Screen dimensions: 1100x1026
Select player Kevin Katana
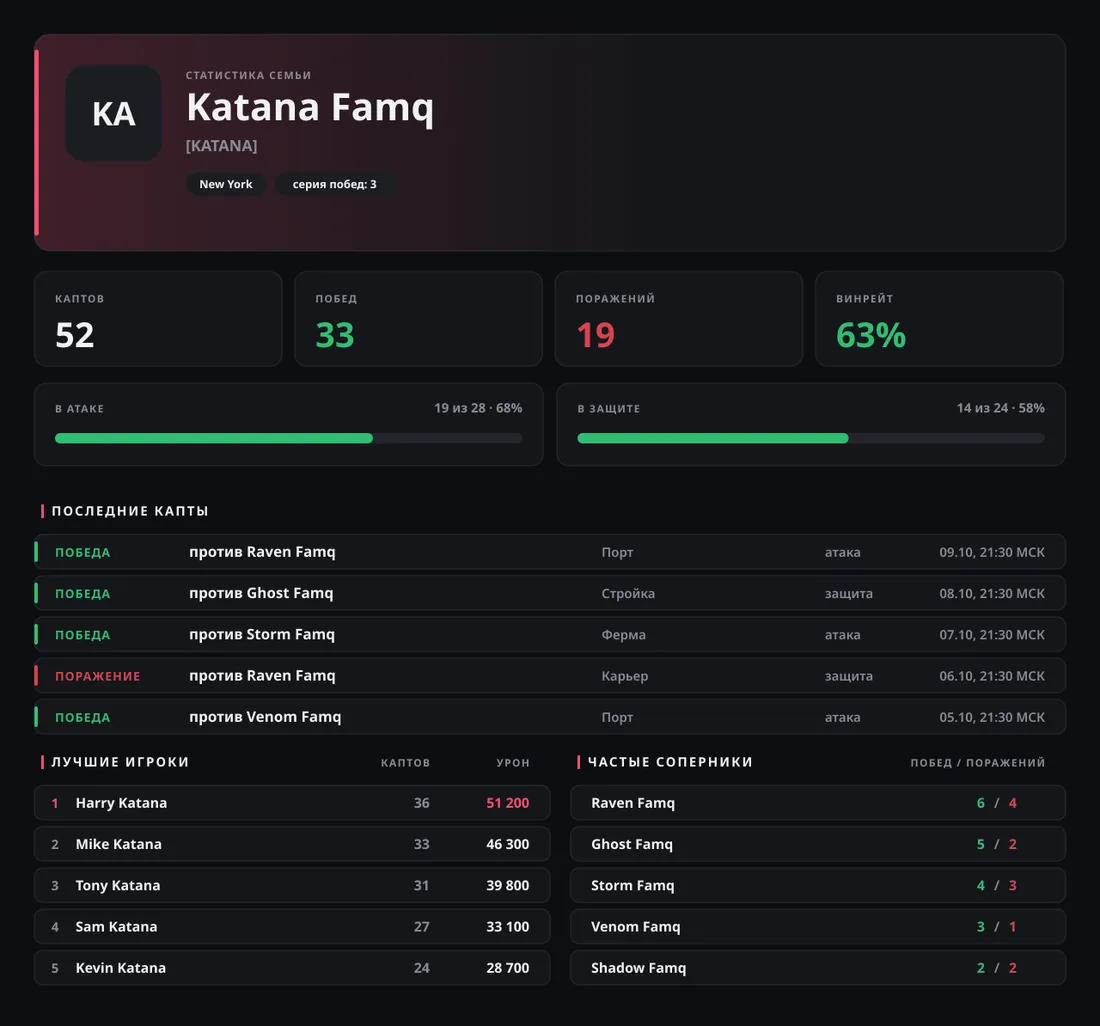tap(292, 968)
